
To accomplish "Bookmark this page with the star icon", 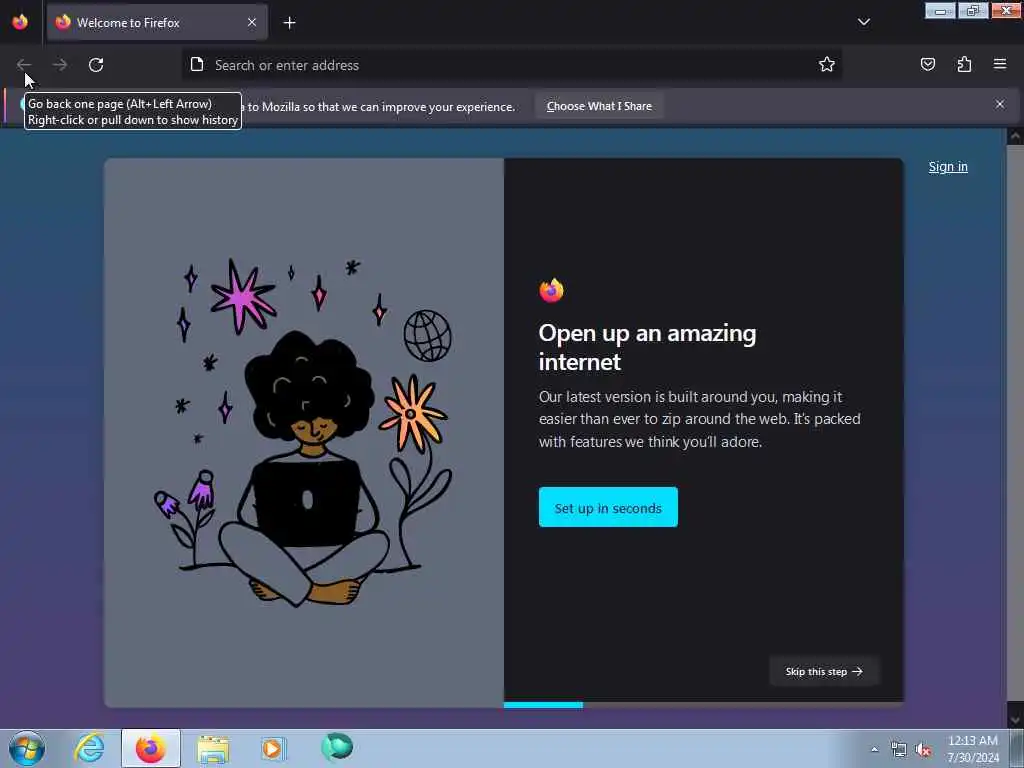I will pos(827,64).
